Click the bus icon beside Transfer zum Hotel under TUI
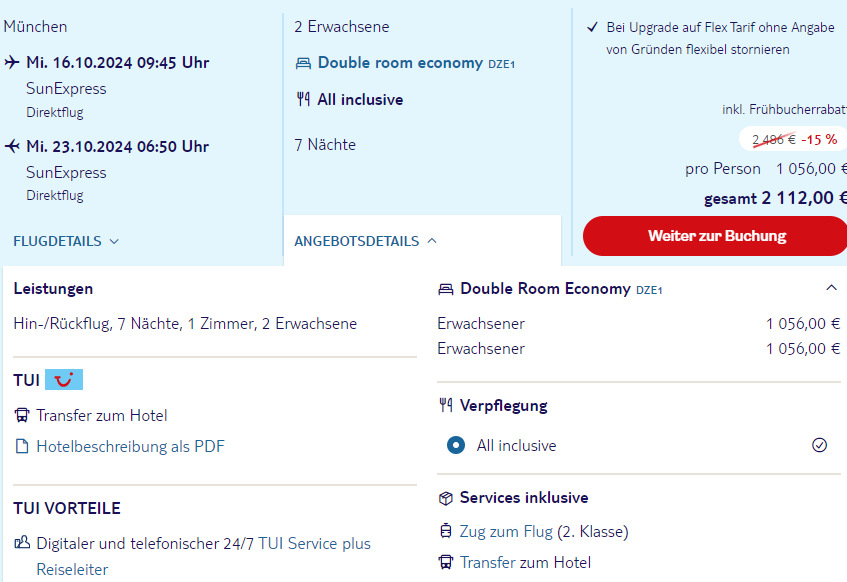 [x=22, y=415]
